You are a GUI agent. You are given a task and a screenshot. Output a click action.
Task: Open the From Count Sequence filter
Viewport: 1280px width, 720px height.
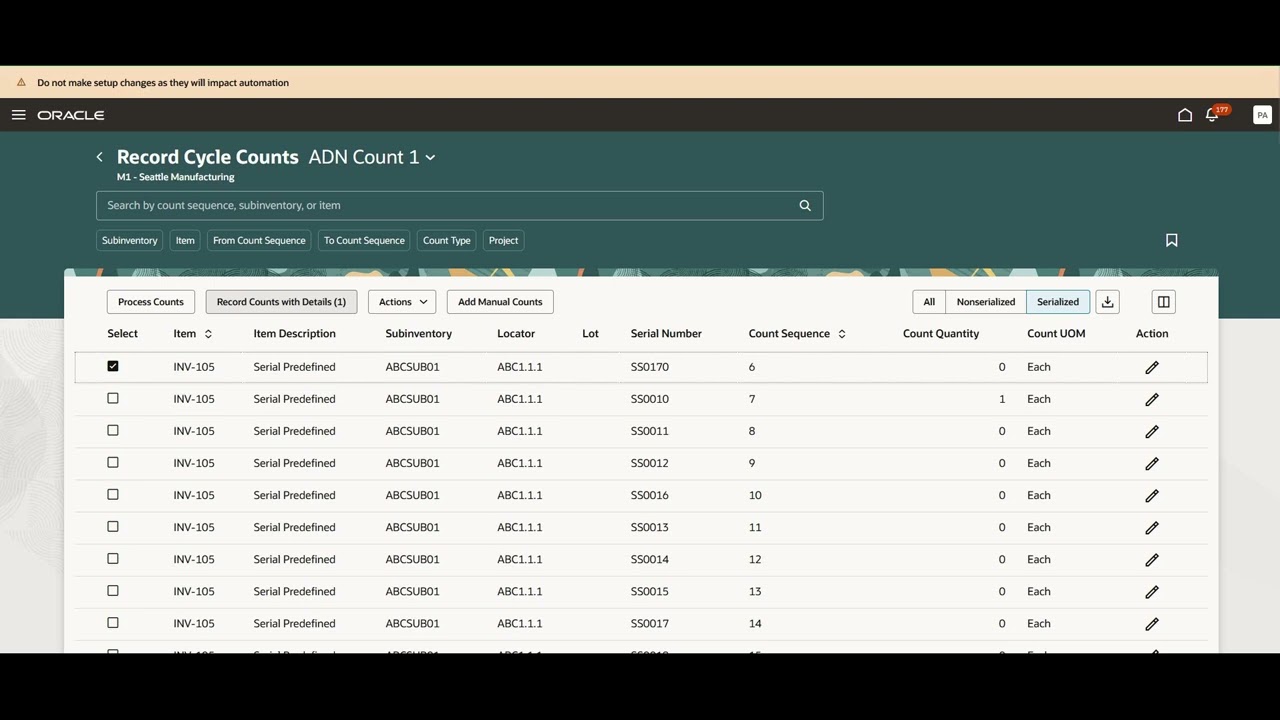(x=259, y=240)
